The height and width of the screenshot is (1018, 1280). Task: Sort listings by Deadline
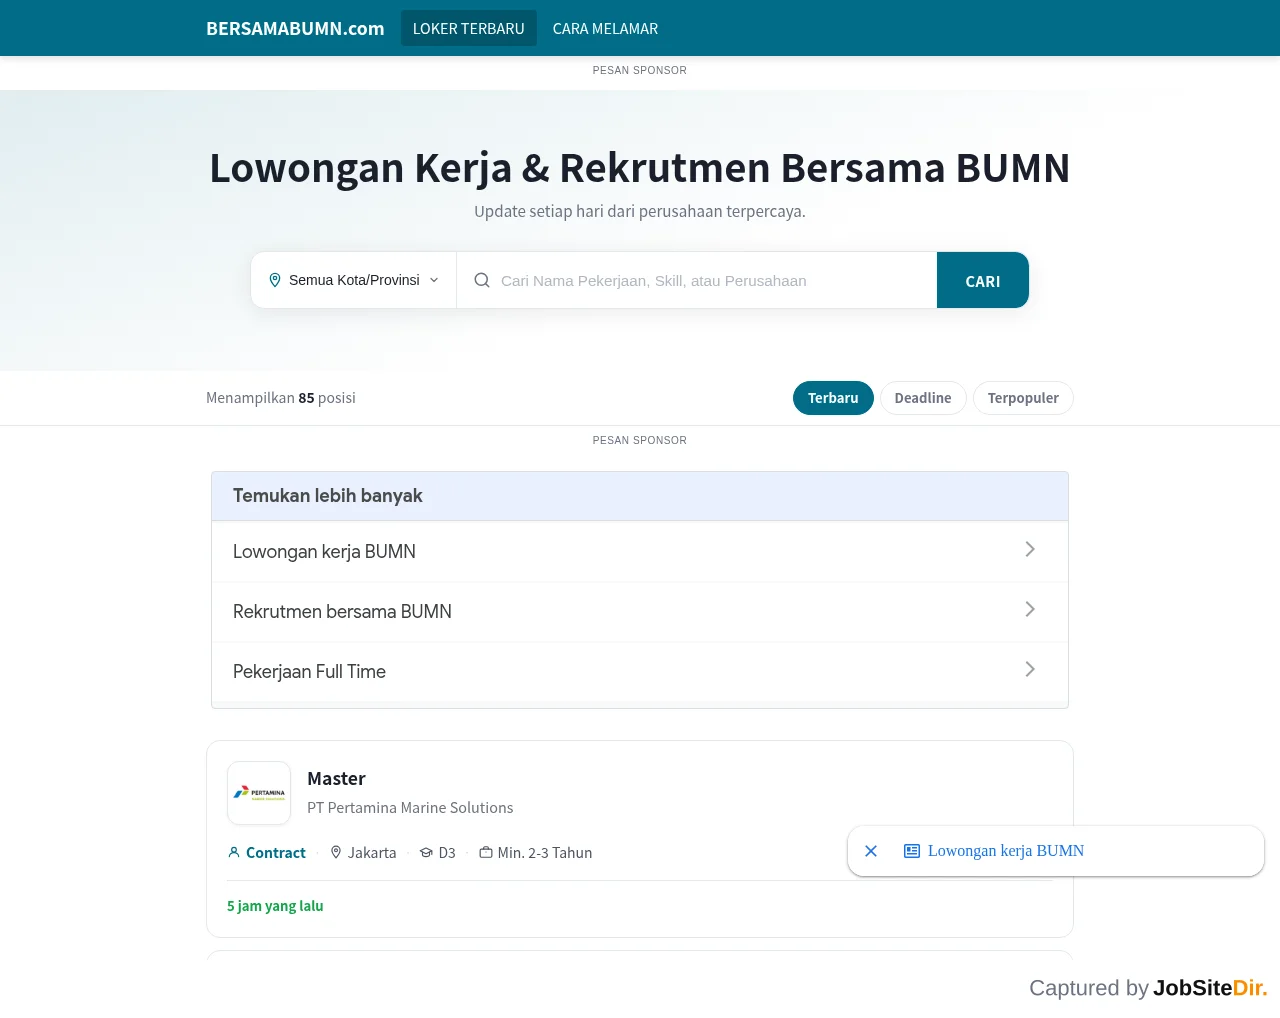[923, 398]
